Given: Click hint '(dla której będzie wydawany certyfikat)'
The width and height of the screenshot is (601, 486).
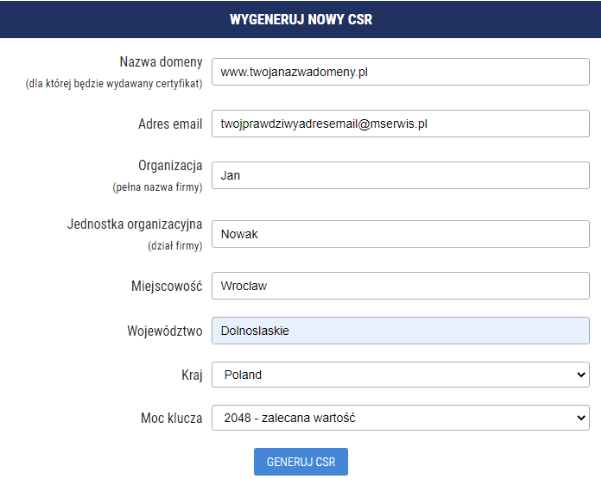Looking at the screenshot, I should click(114, 84).
